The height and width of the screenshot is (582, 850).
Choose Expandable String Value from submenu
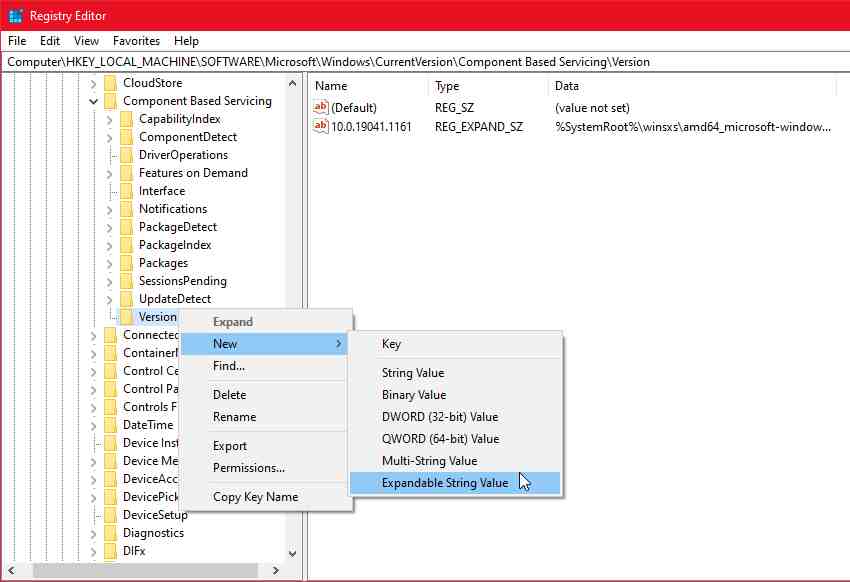[x=455, y=483]
